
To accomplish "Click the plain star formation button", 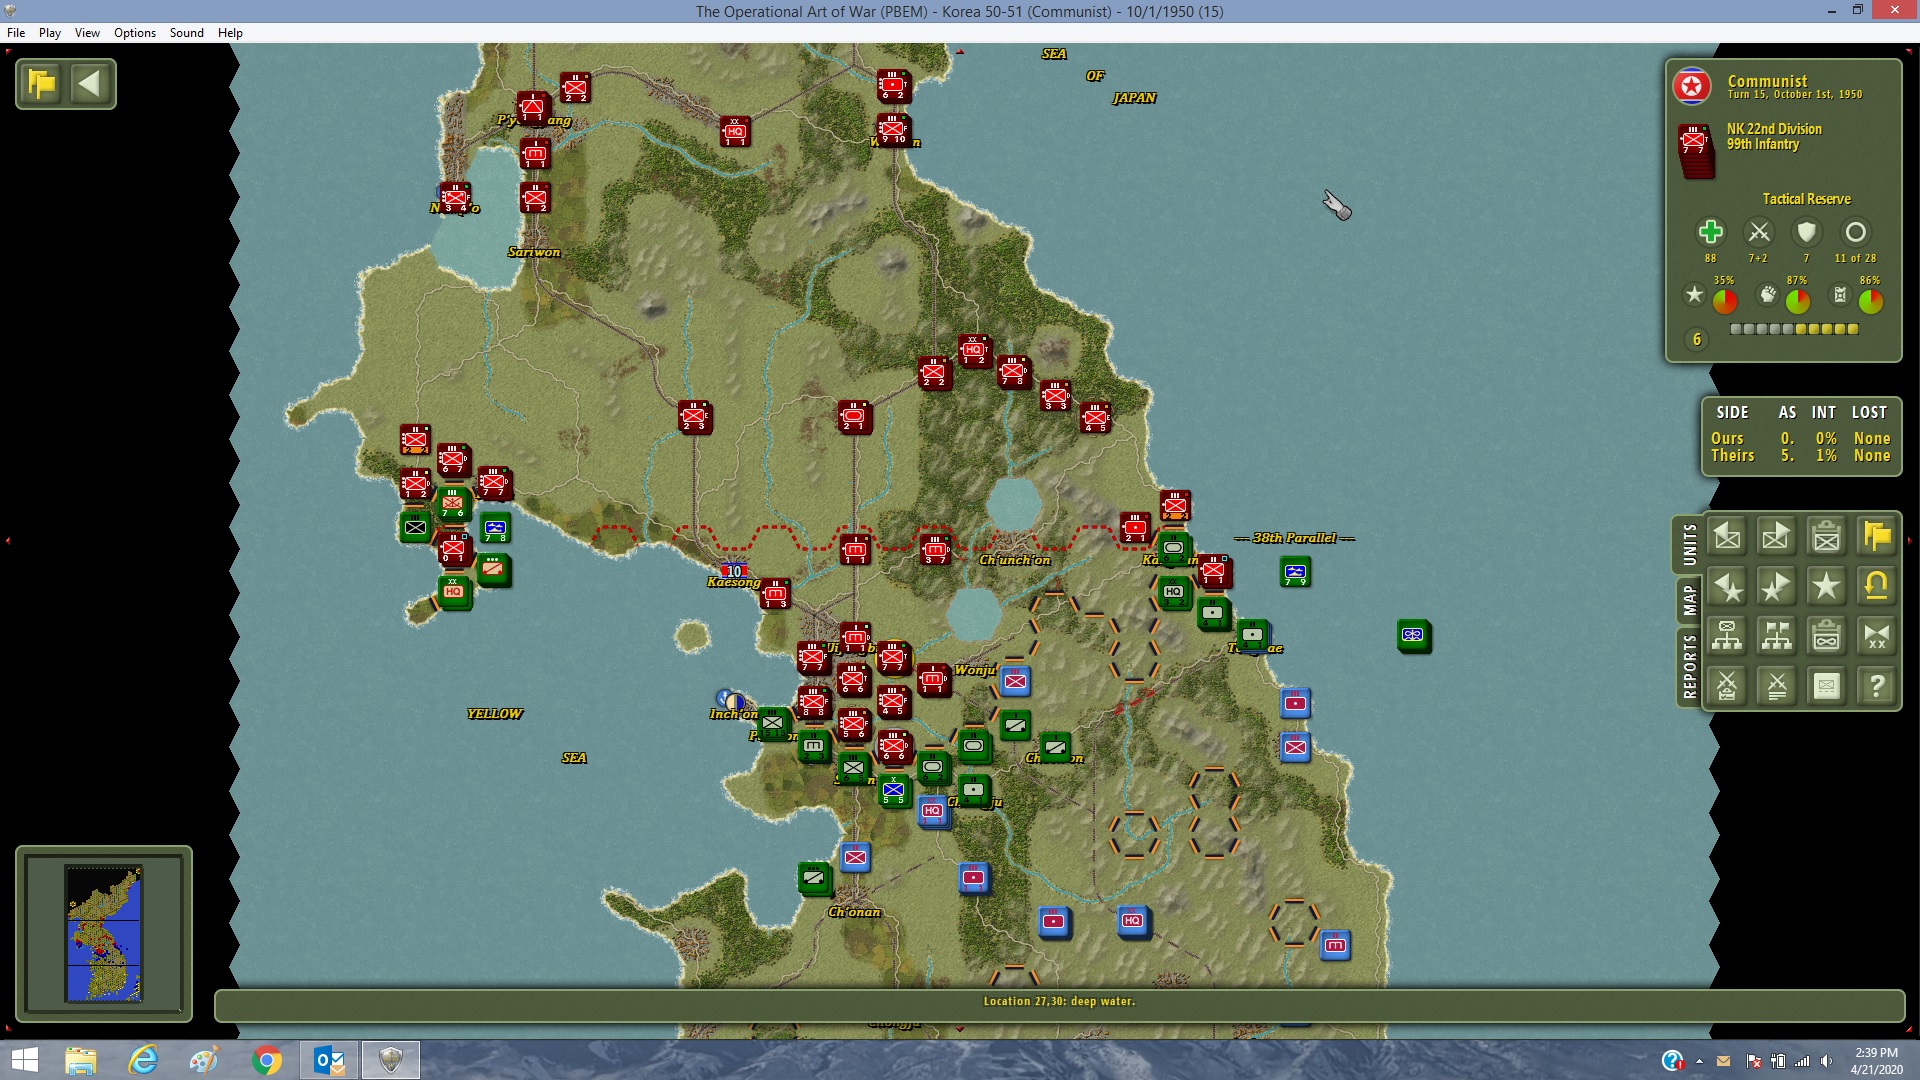I will click(x=1826, y=587).
